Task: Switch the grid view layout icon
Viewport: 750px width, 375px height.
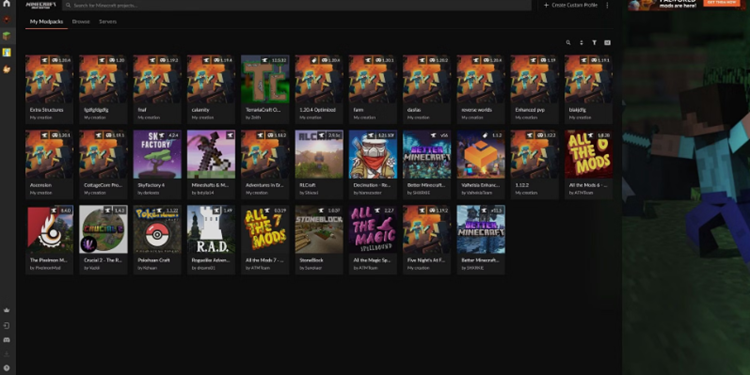Action: [x=607, y=43]
